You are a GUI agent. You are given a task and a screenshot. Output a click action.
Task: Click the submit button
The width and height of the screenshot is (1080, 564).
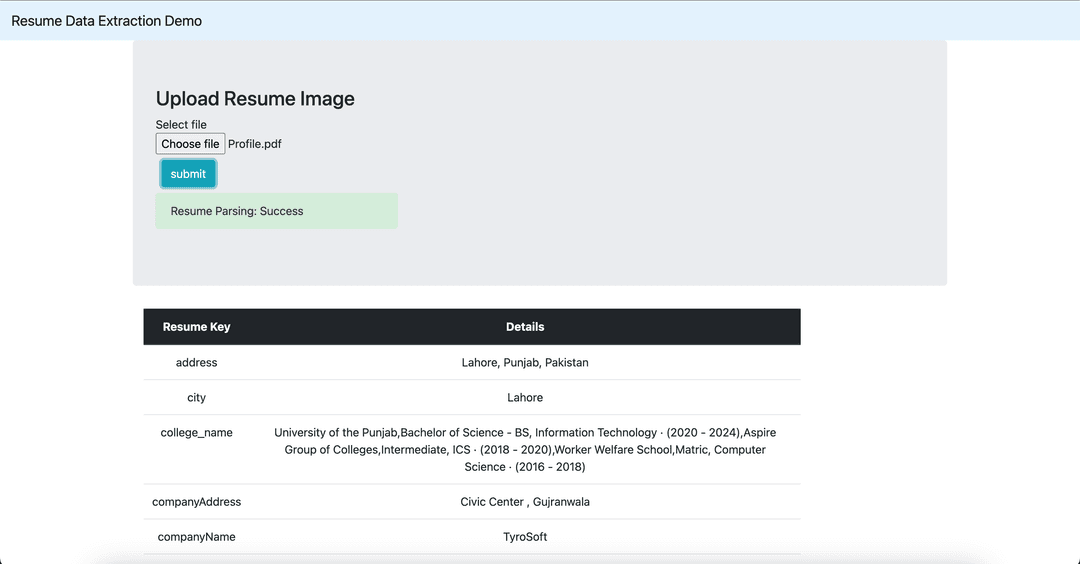[188, 174]
